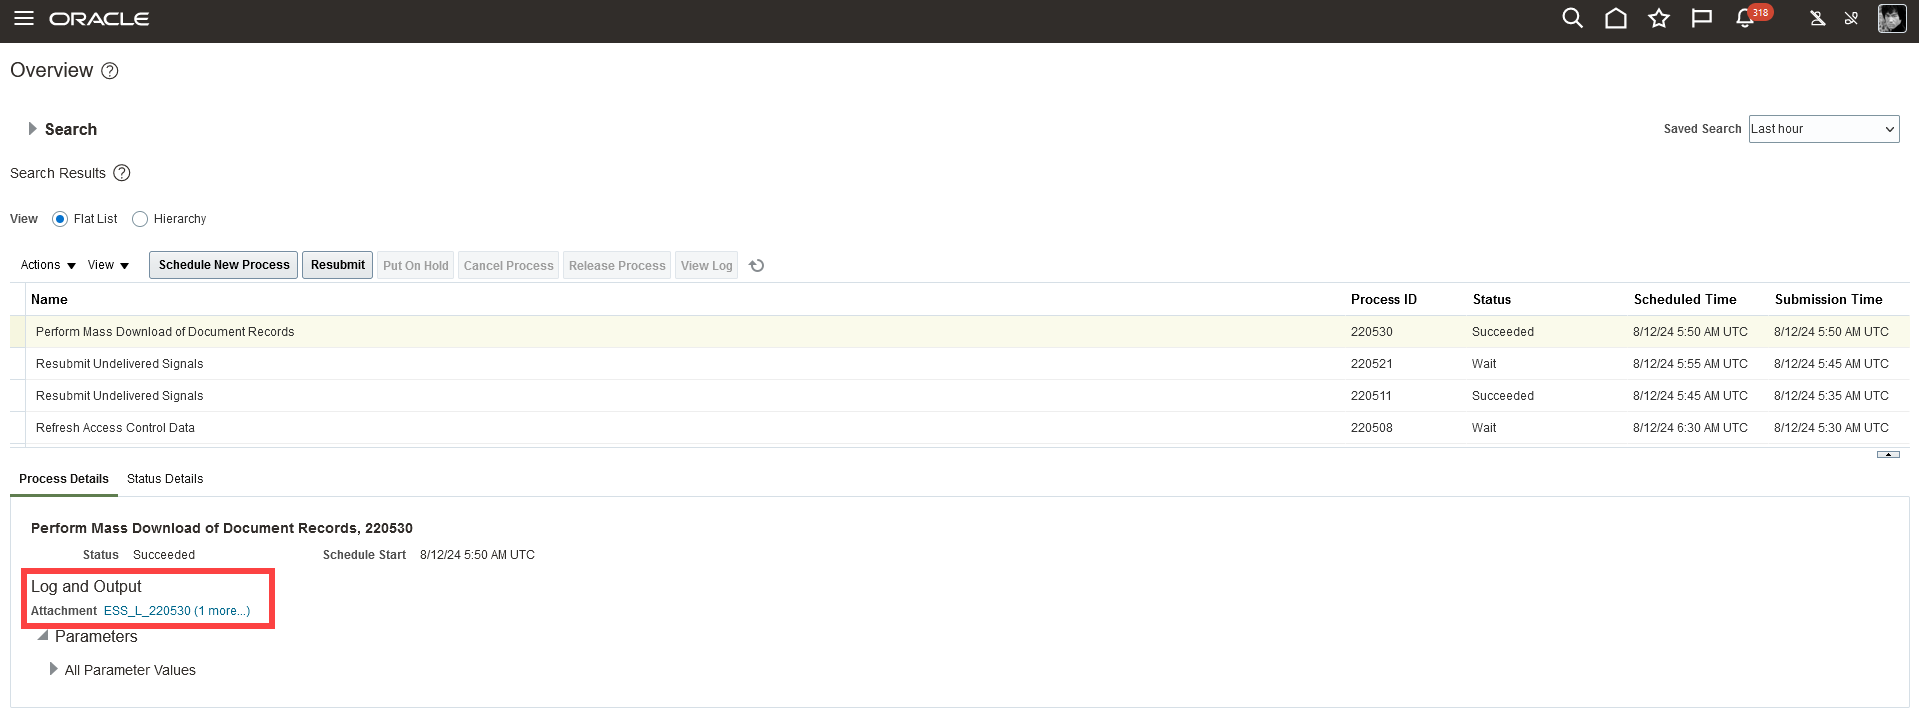This screenshot has height=722, width=1919.
Task: Open the hamburger navigator menu
Action: point(24,19)
